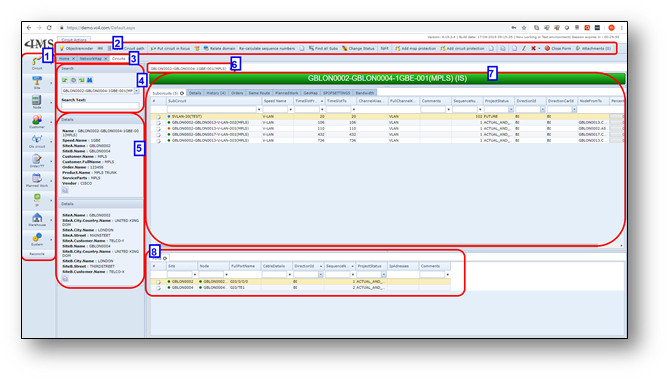670x381 pixels.
Task: Open the Customer module in sidebar
Action: tap(37, 122)
